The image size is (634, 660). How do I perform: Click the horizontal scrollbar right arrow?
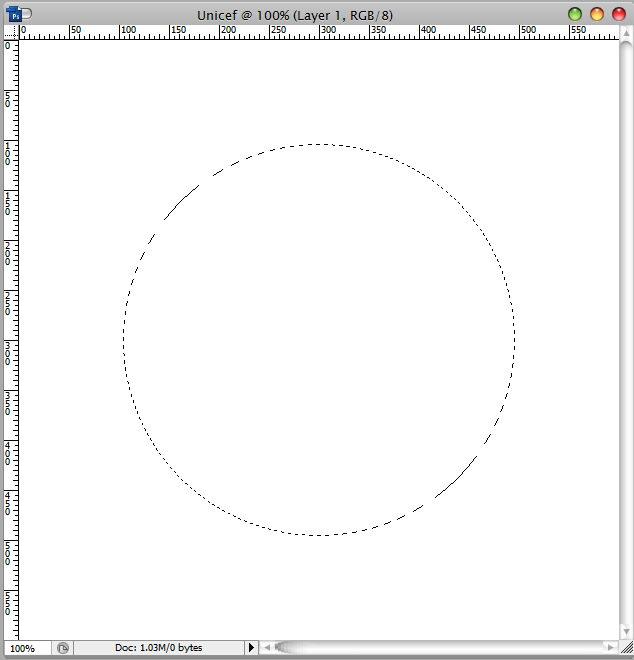click(610, 647)
